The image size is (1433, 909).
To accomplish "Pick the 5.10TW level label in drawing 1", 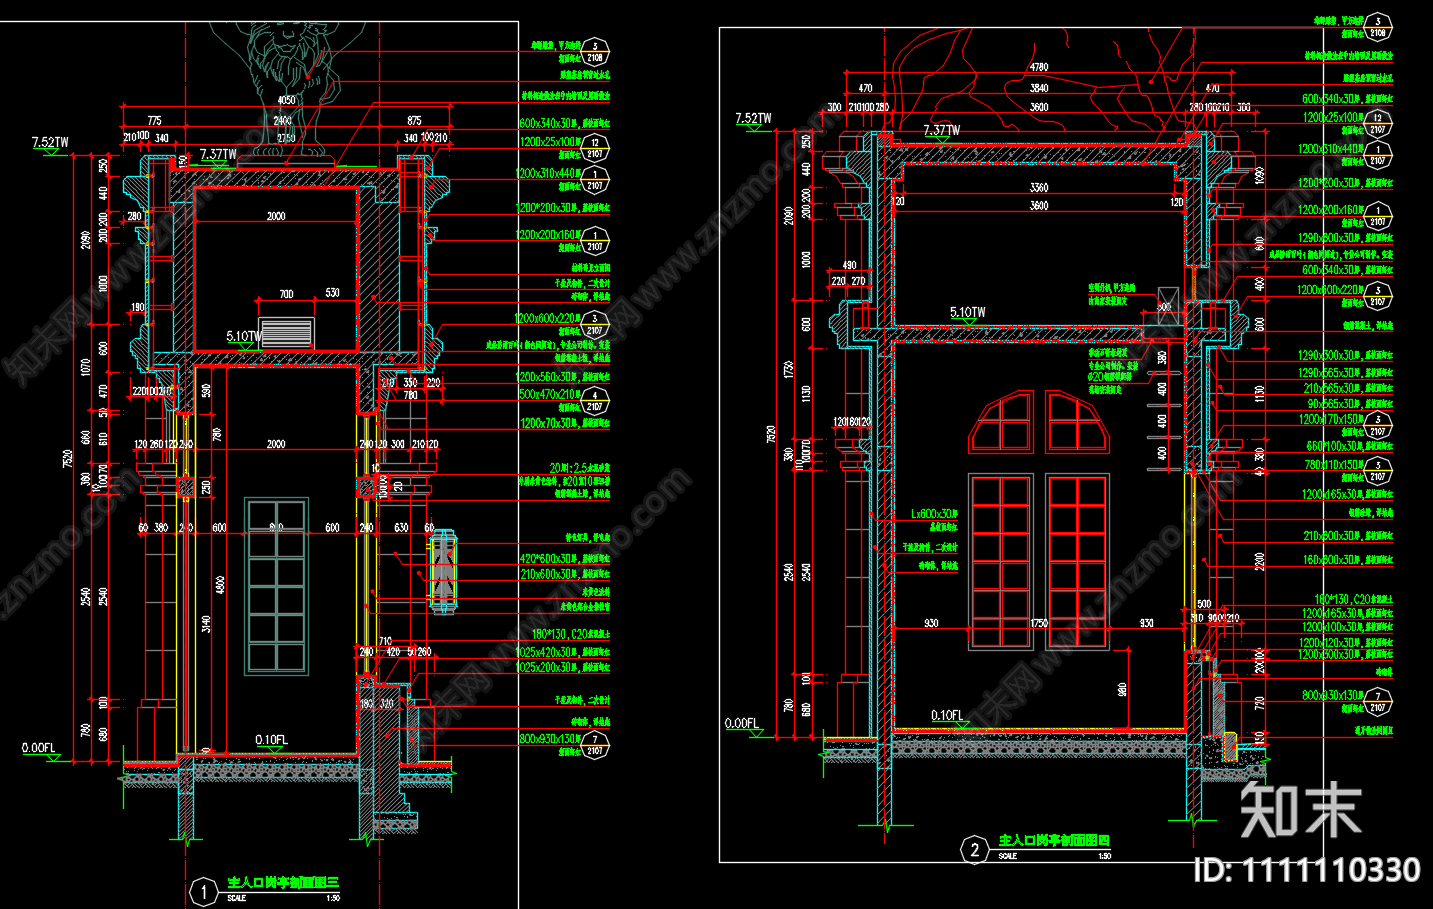I will coord(244,337).
